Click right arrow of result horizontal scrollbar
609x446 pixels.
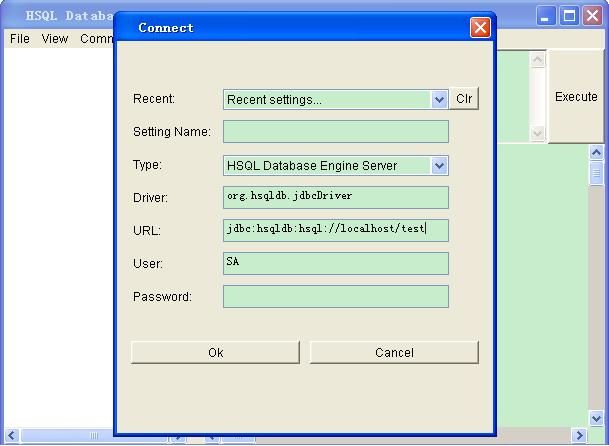click(580, 435)
